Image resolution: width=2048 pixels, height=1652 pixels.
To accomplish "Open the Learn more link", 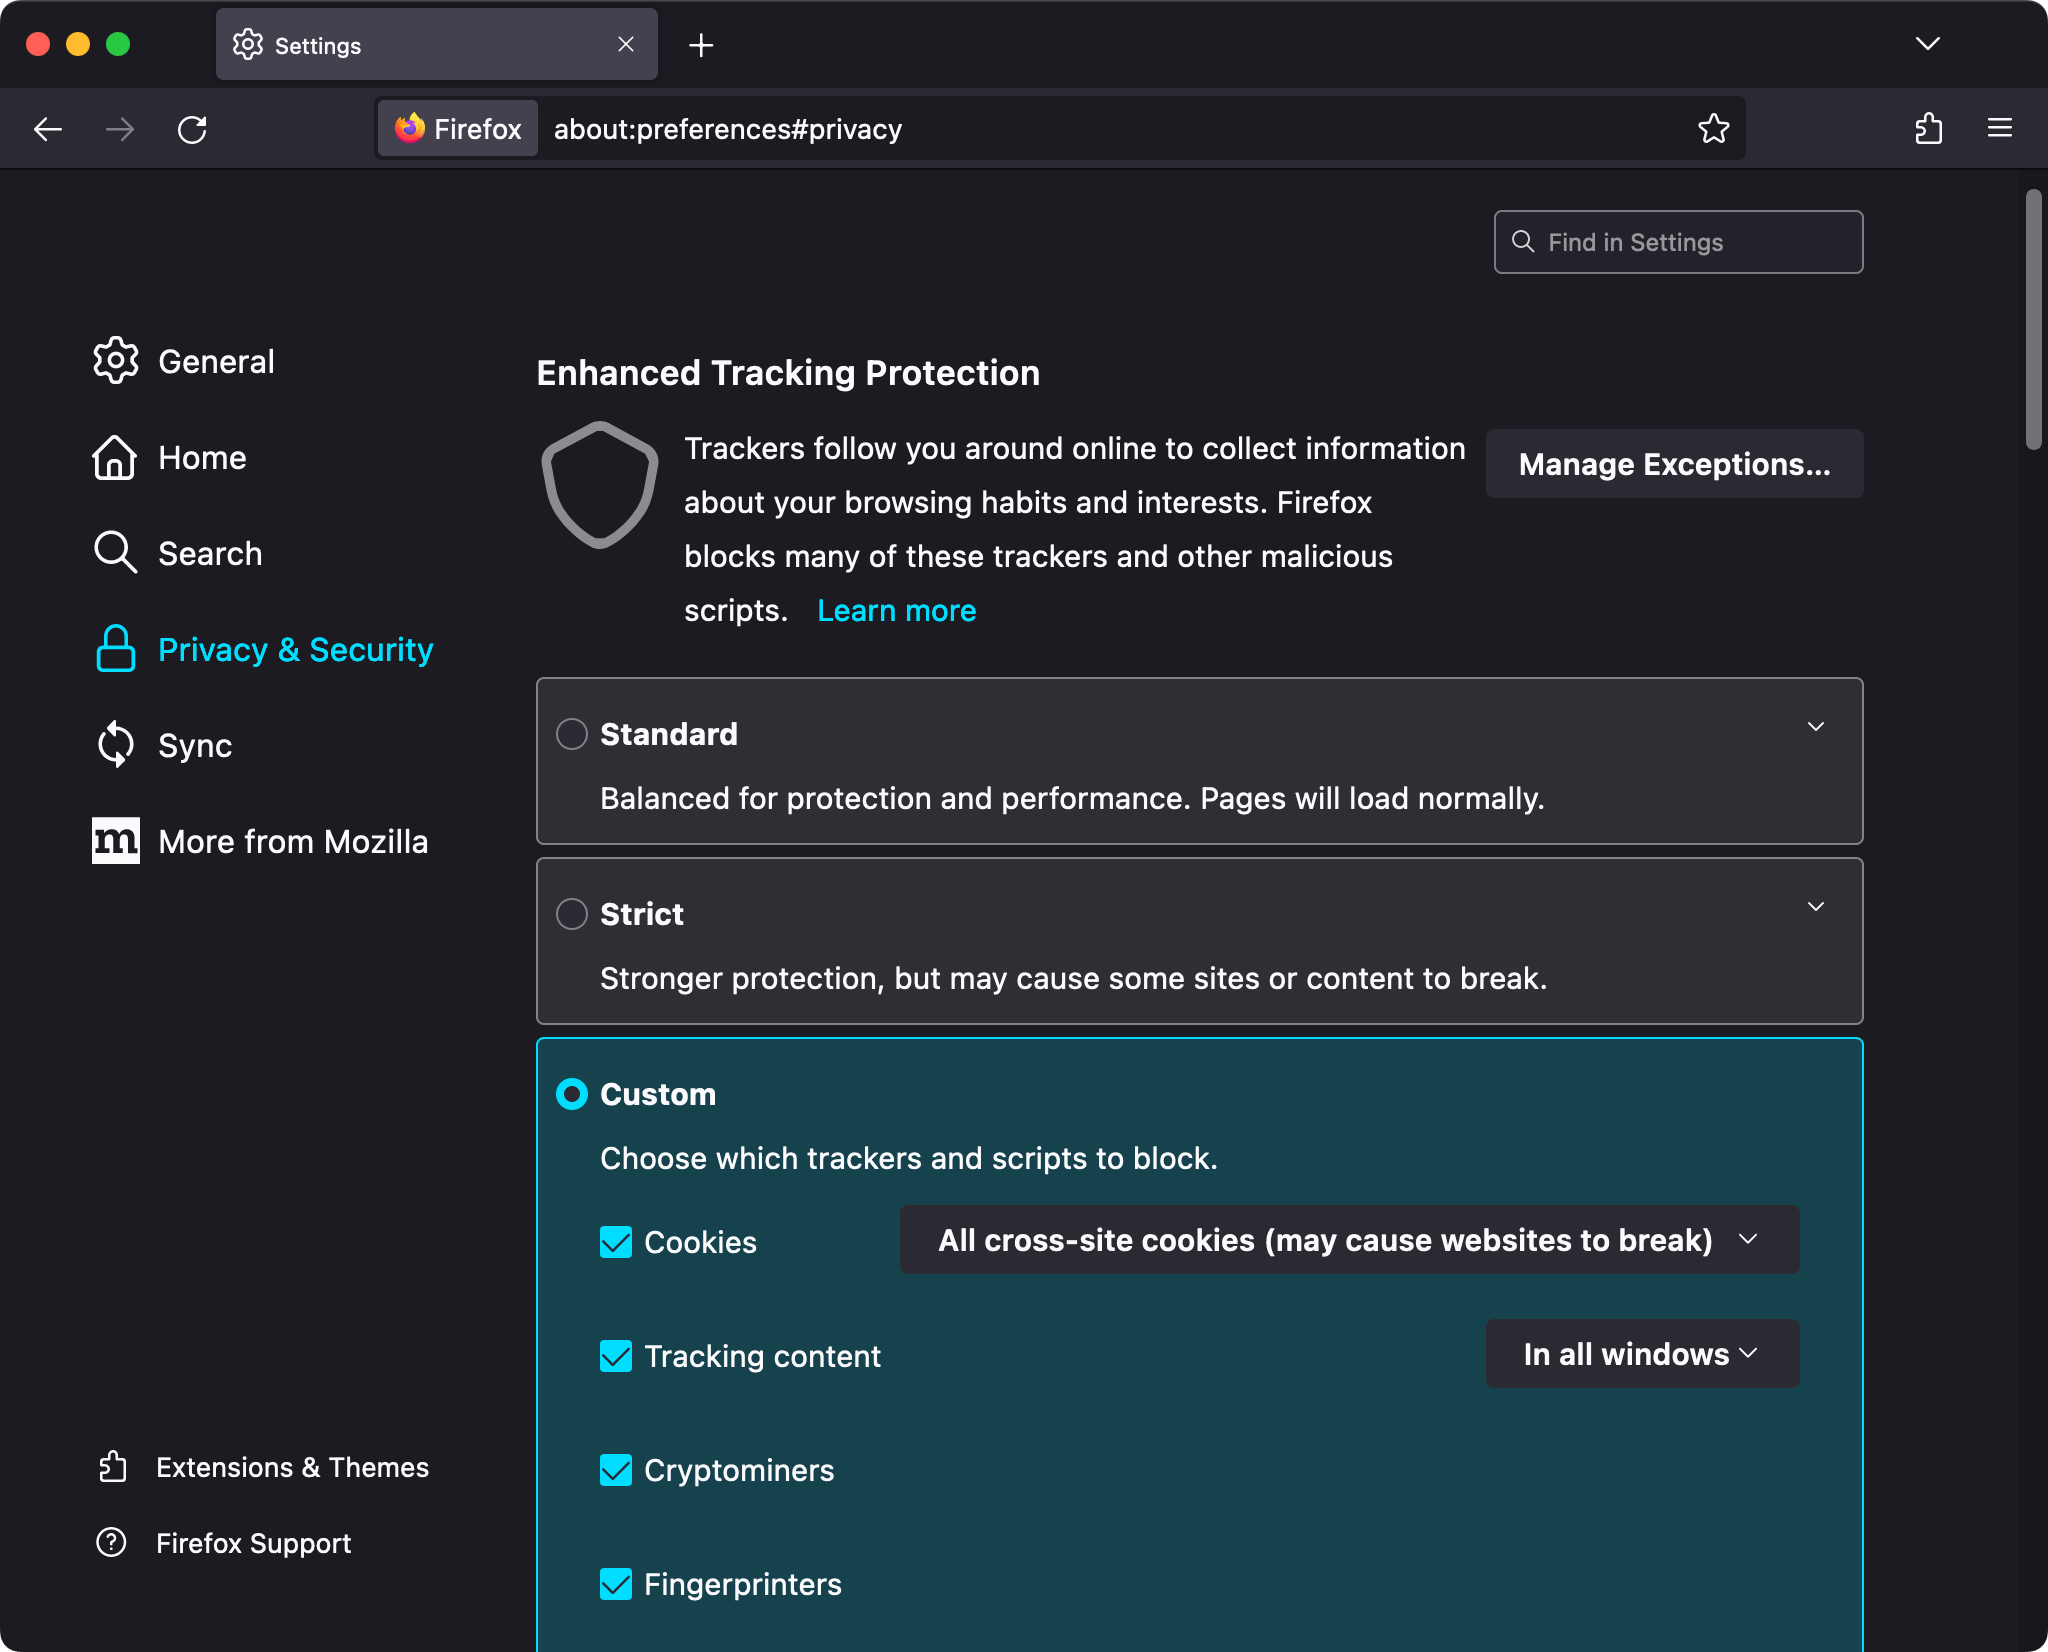I will 896,610.
